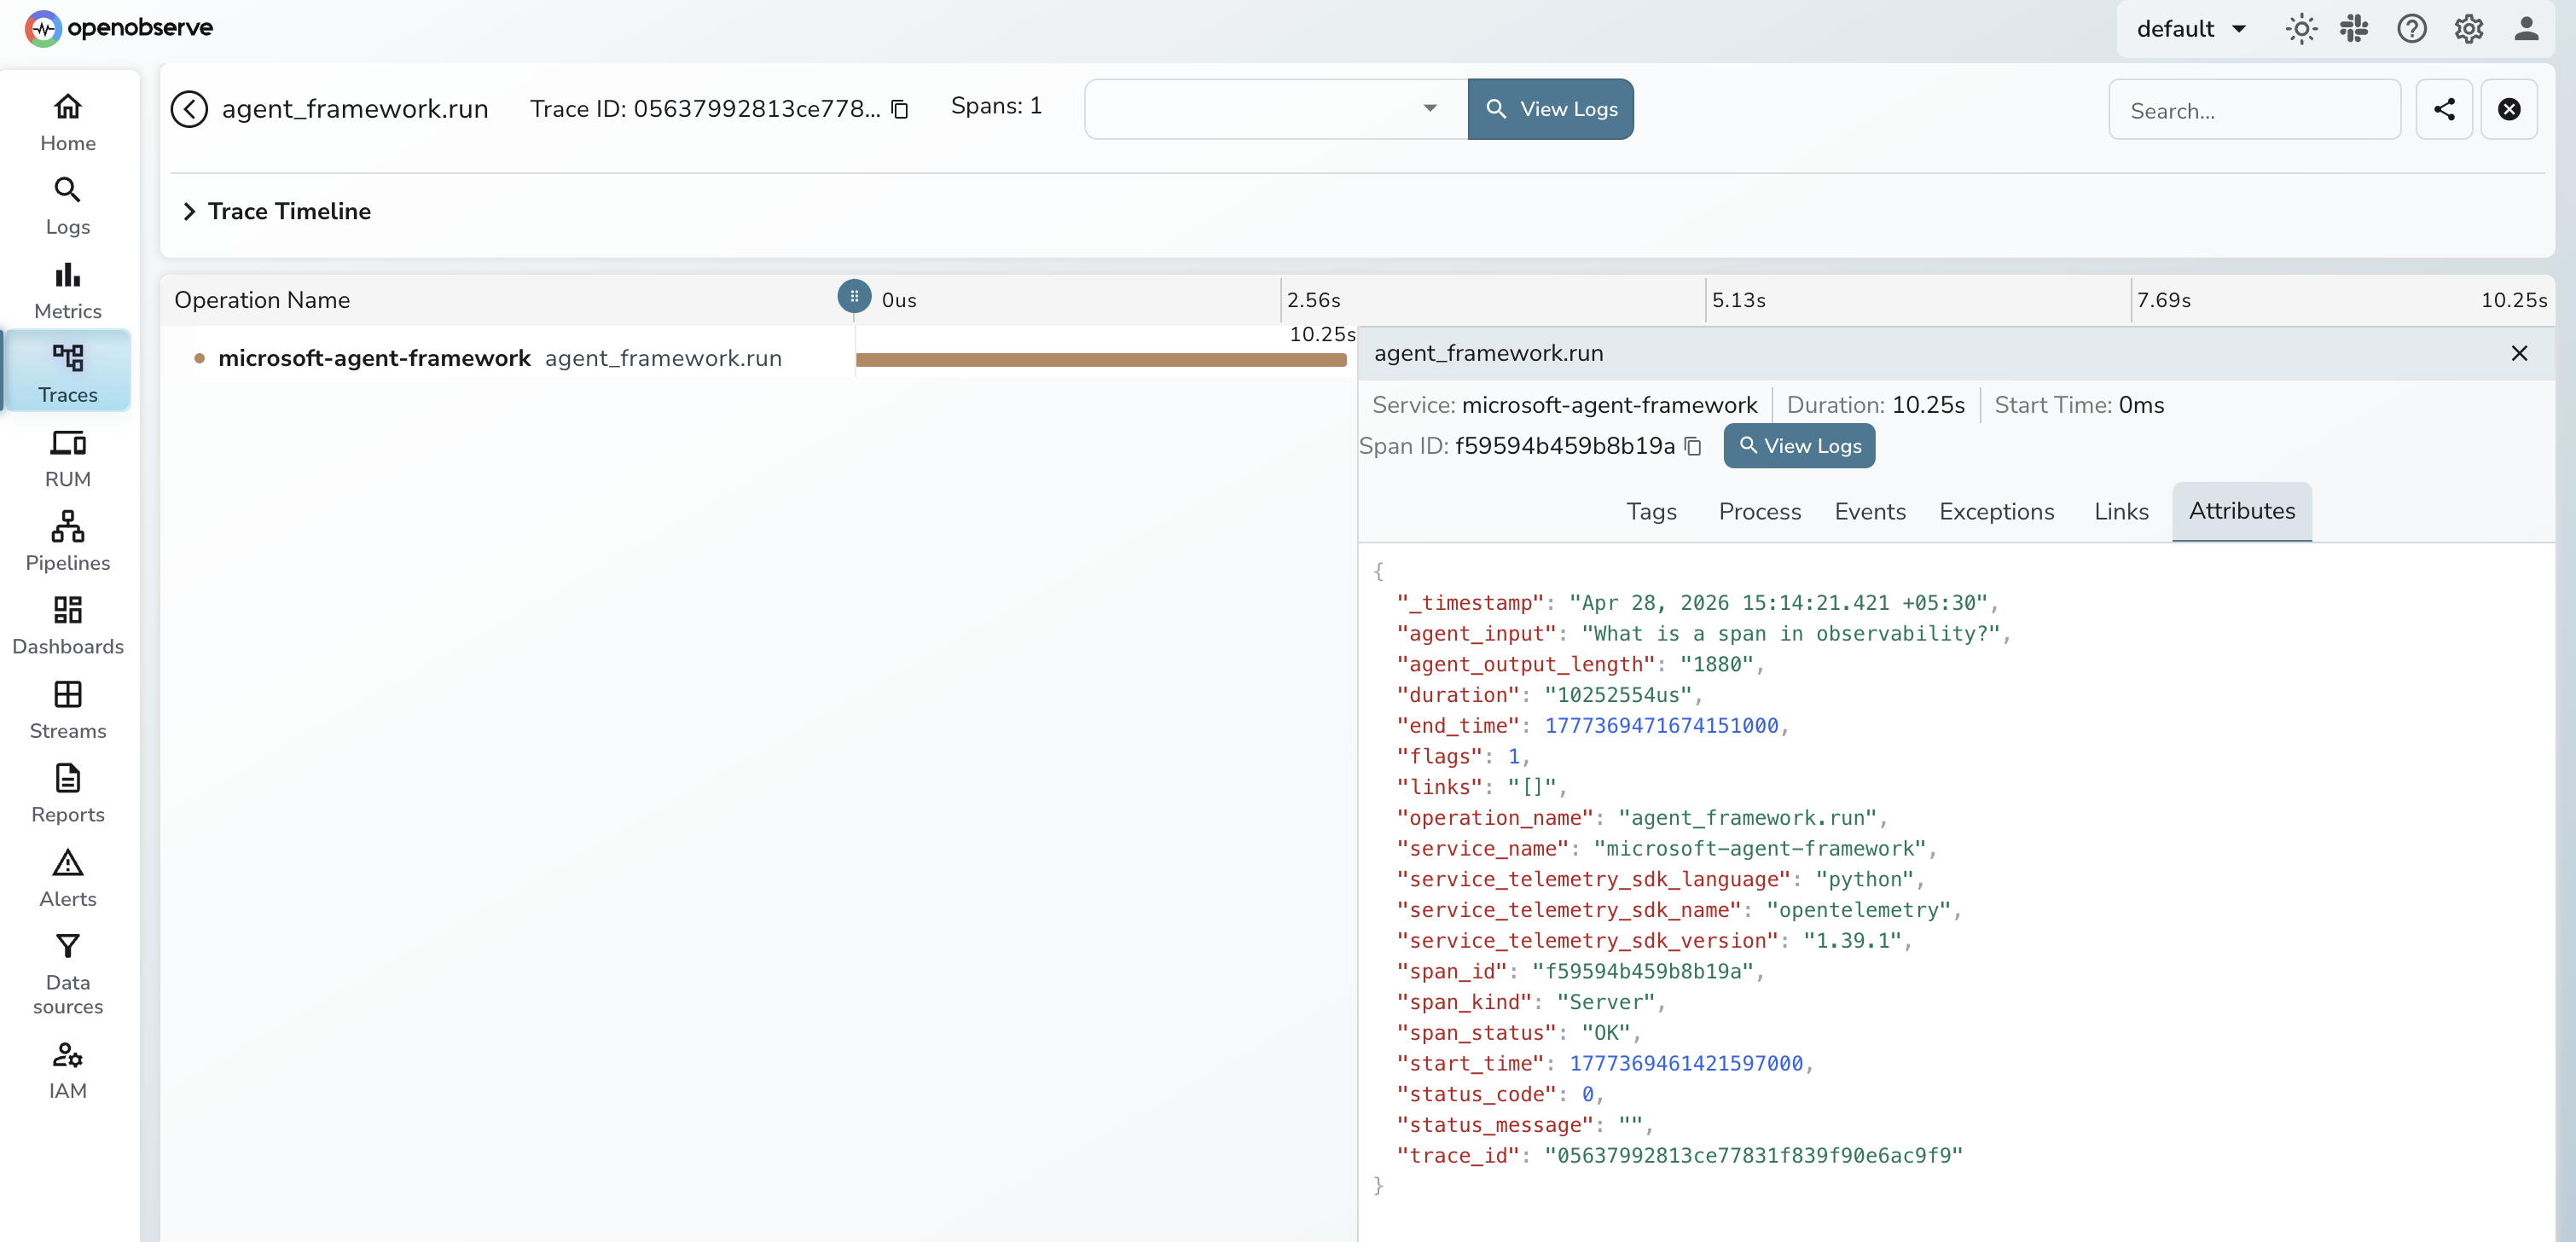Screen dimensions: 2576x1242
Task: Copy the Span ID using the copy icon
Action: 1693,446
